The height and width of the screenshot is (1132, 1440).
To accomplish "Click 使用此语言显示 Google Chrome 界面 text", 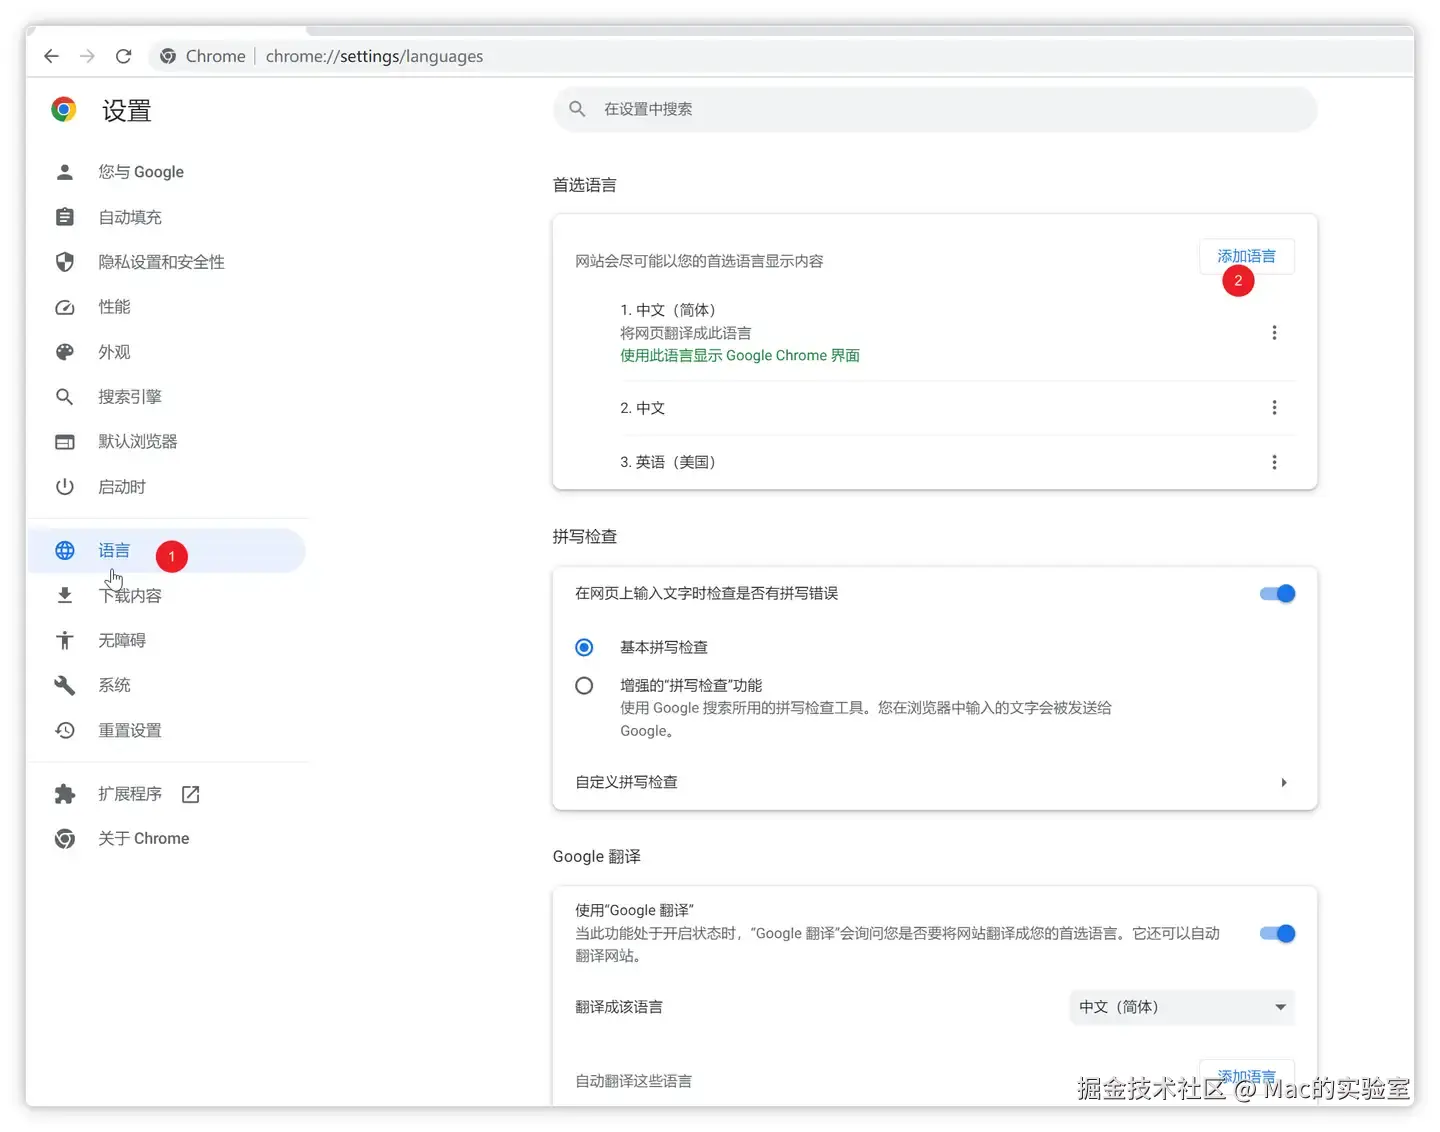I will 740,356.
